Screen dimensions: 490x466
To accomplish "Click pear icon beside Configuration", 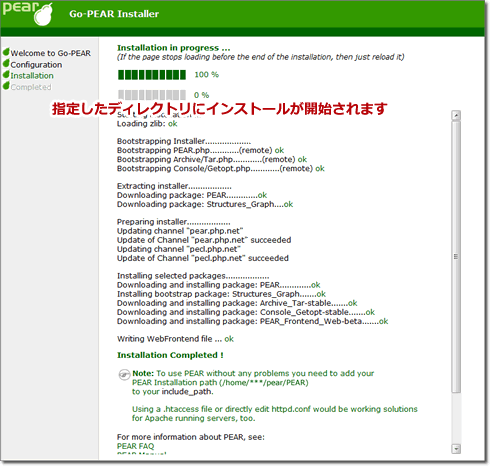I will point(6,63).
